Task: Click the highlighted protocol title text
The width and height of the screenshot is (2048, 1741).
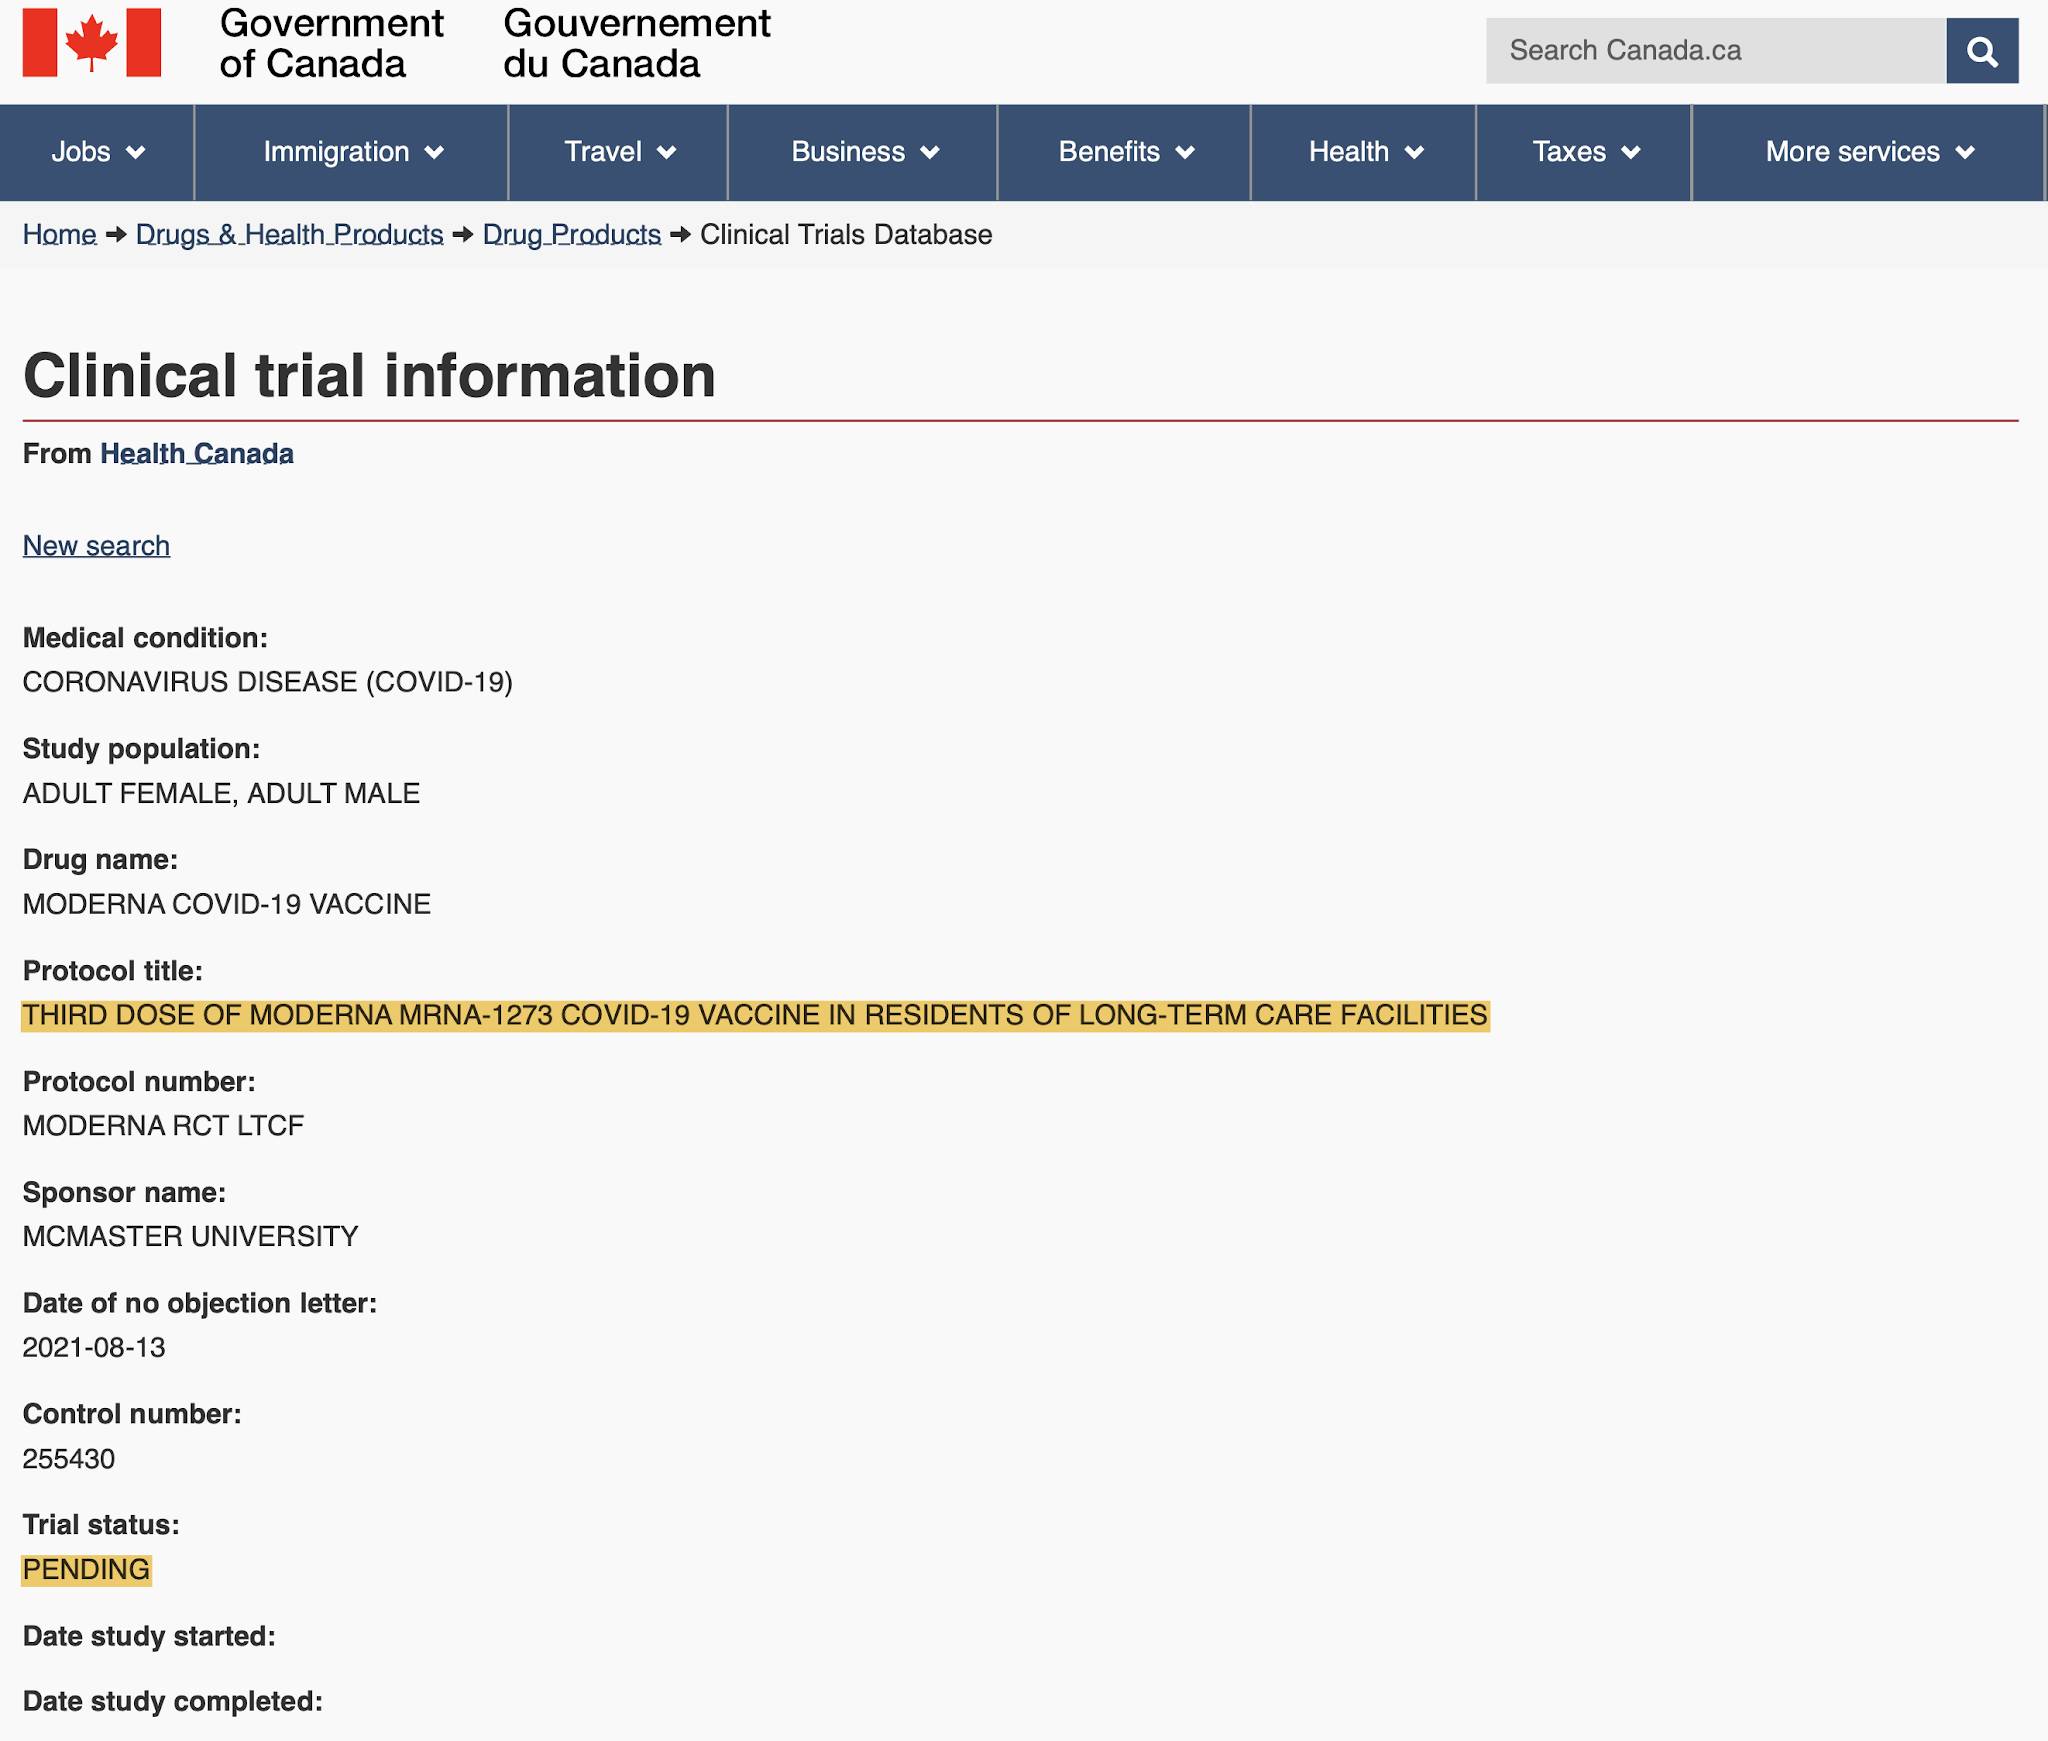Action: pos(755,1015)
